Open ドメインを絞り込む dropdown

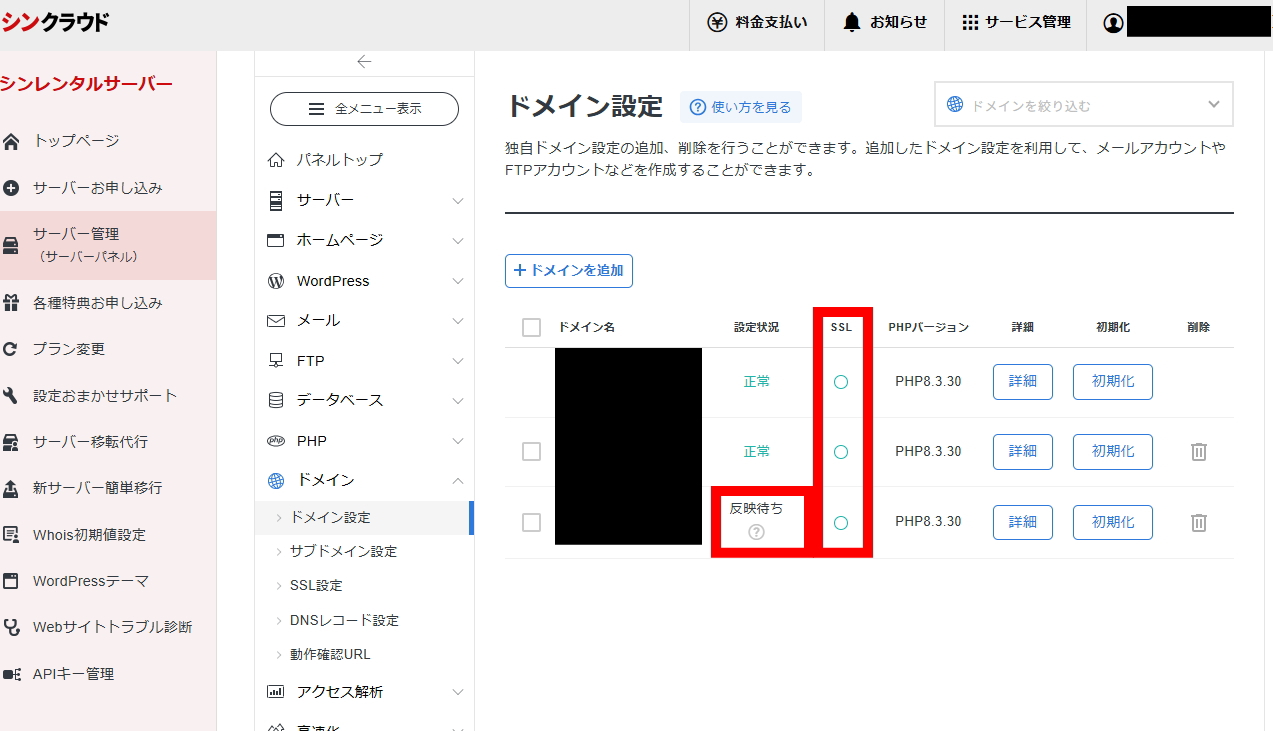click(1084, 104)
